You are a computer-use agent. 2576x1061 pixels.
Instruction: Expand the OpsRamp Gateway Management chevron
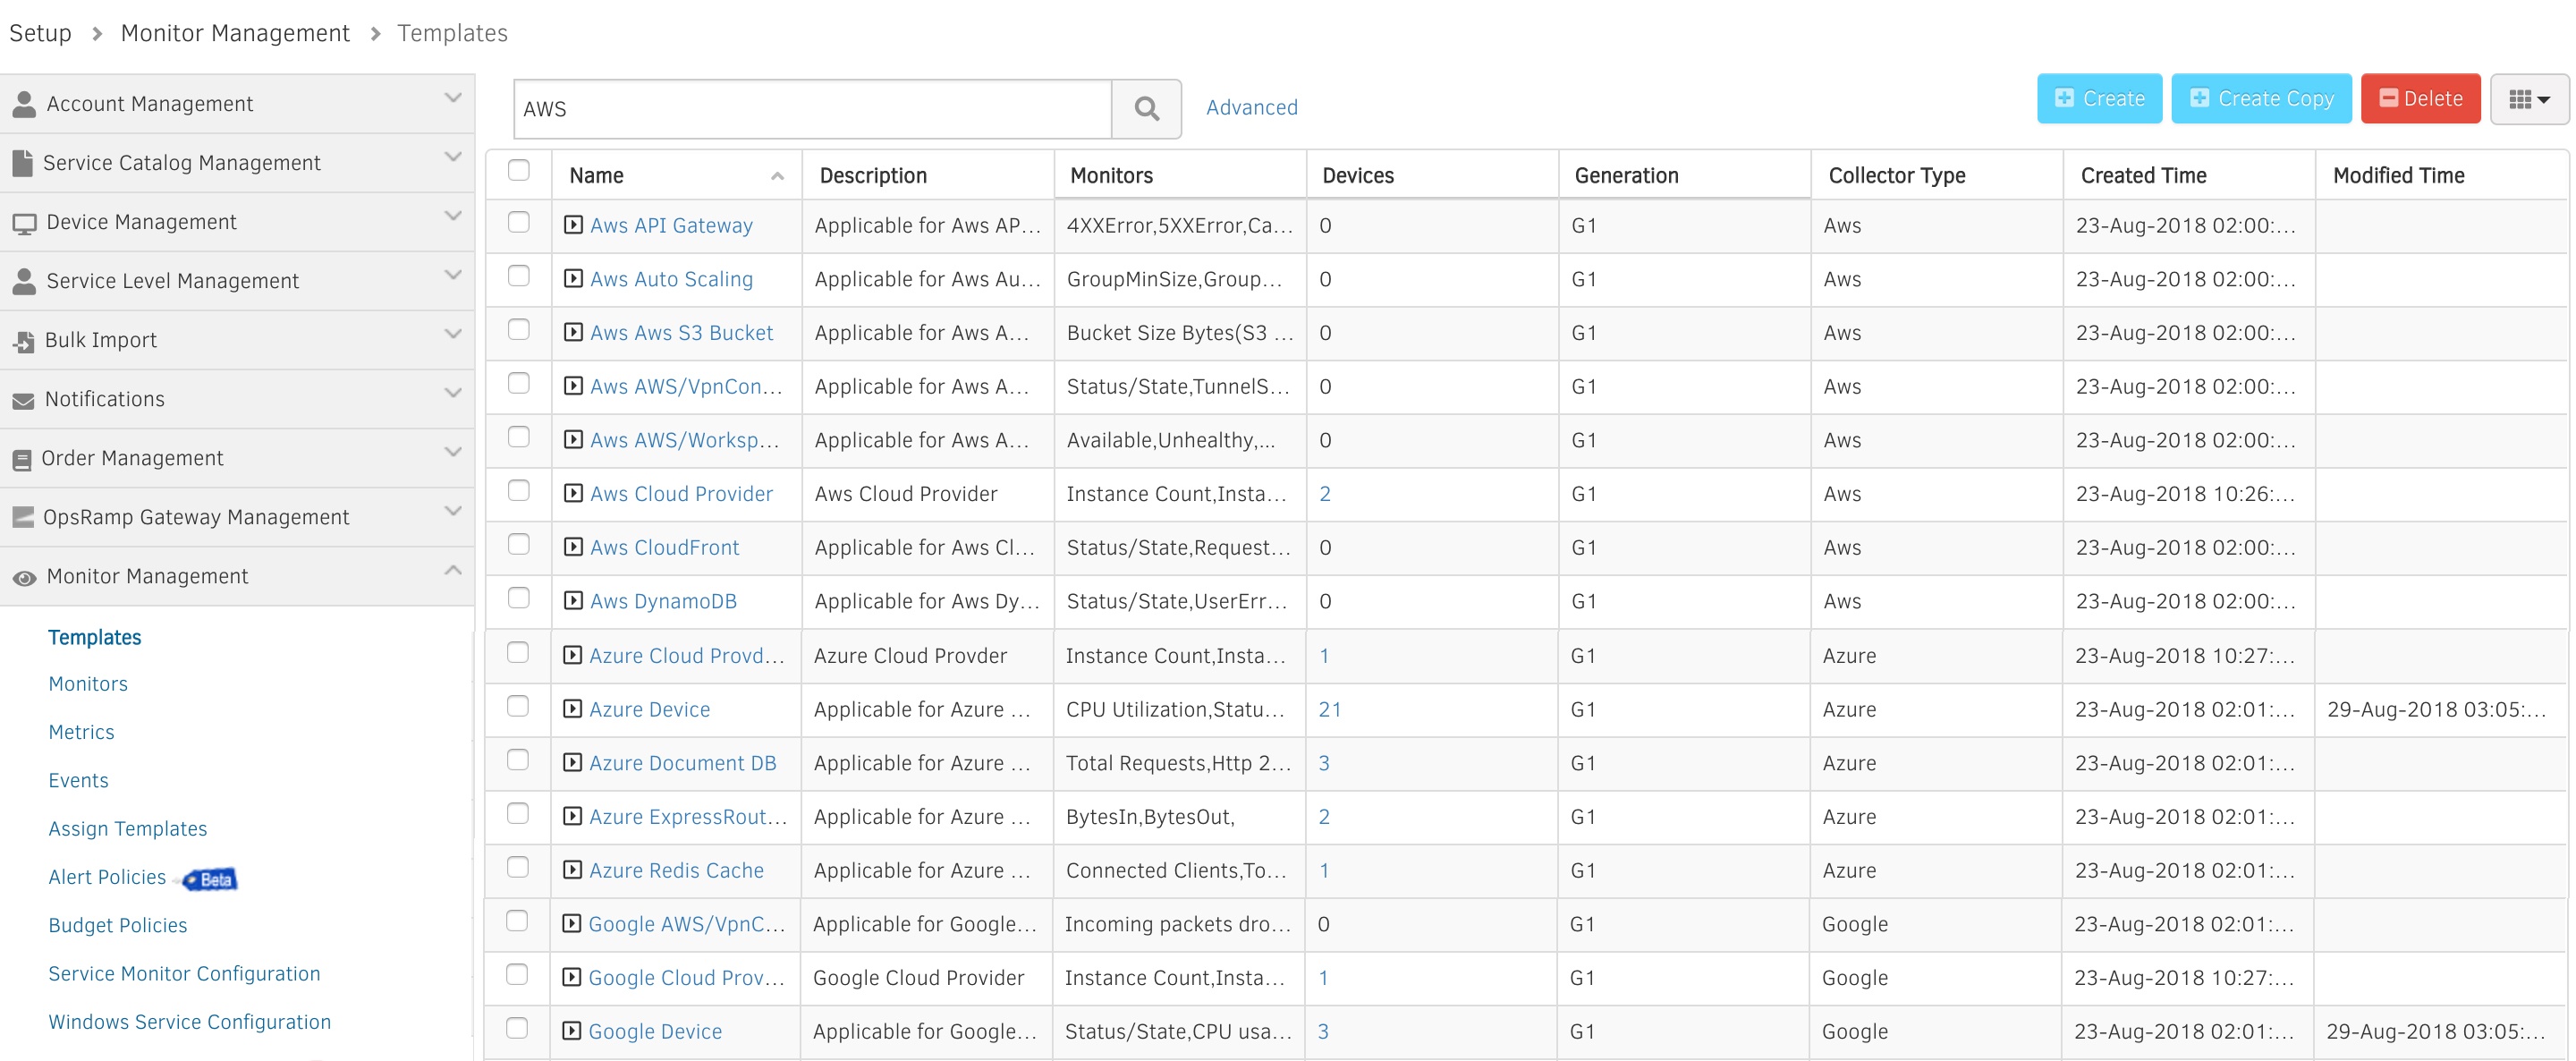(x=453, y=511)
